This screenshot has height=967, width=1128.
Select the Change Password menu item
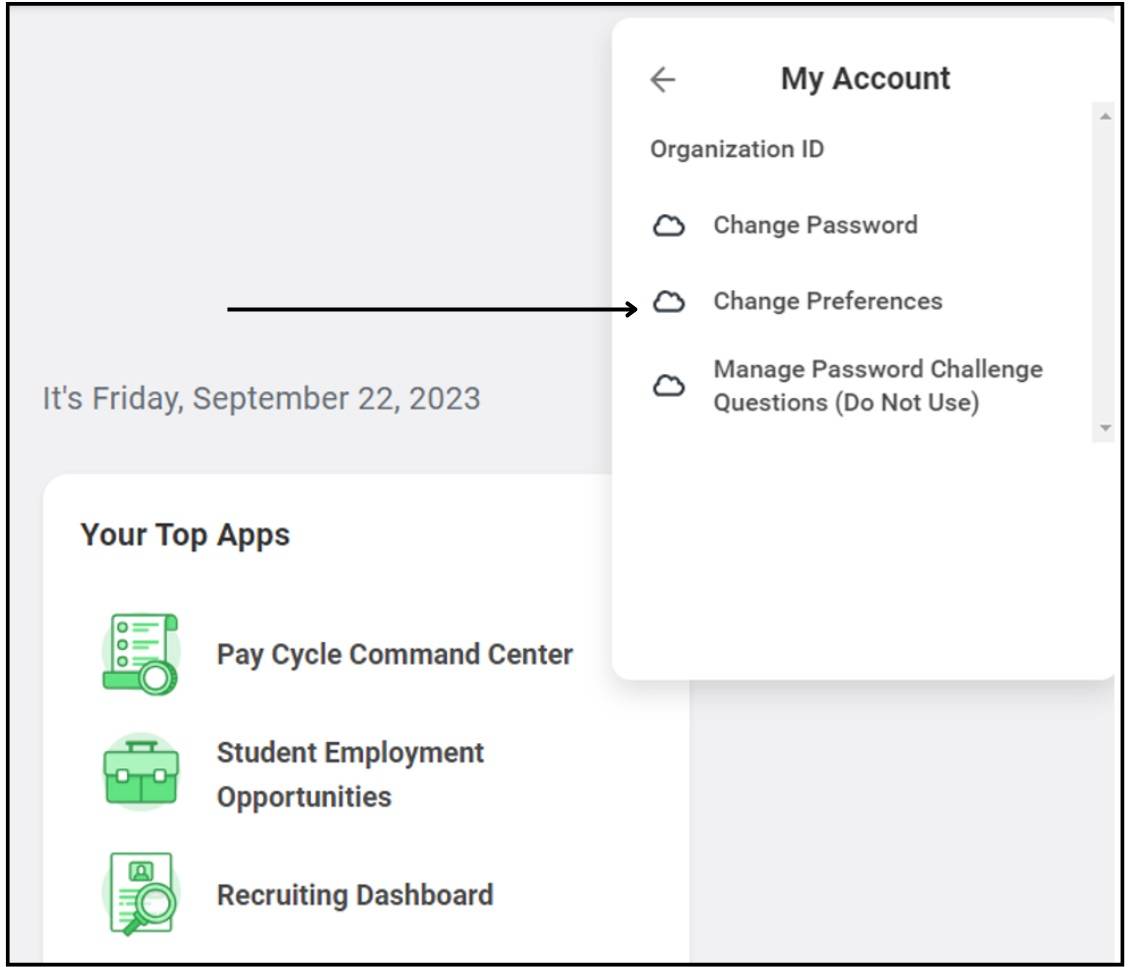coord(814,225)
